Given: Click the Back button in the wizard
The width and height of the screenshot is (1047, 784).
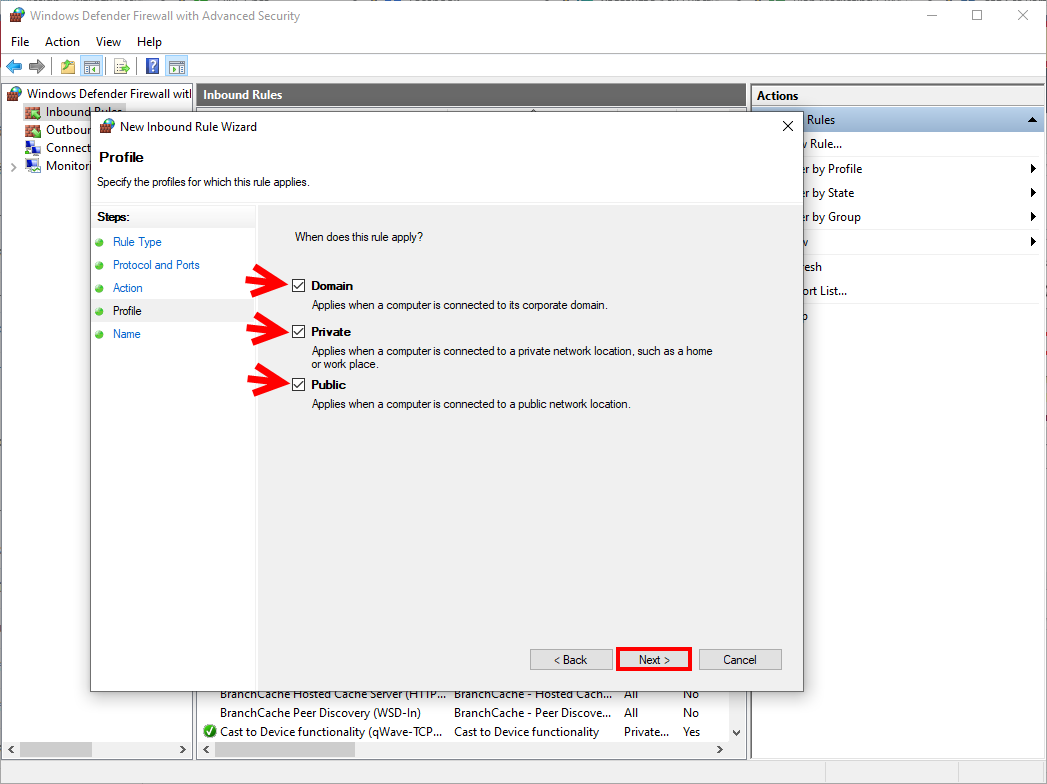Looking at the screenshot, I should (x=571, y=660).
